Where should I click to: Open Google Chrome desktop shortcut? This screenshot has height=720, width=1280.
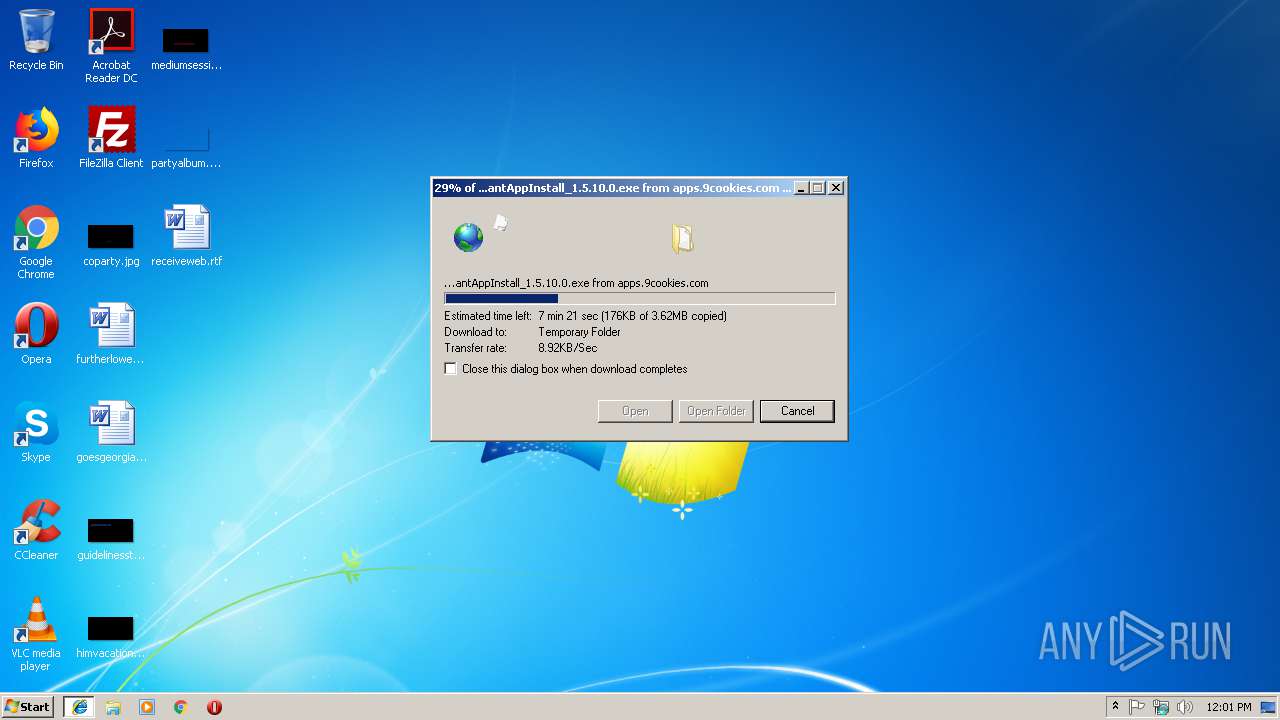pos(36,243)
